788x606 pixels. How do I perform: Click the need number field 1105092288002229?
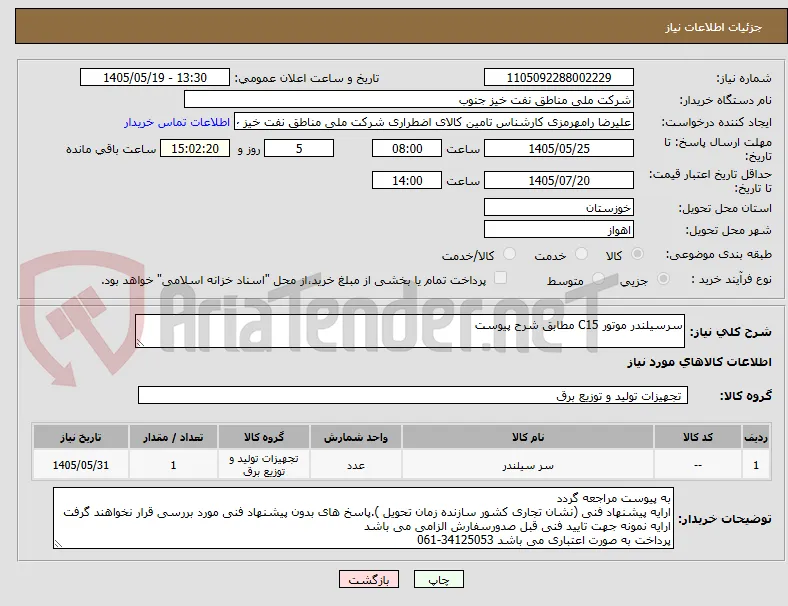(559, 78)
